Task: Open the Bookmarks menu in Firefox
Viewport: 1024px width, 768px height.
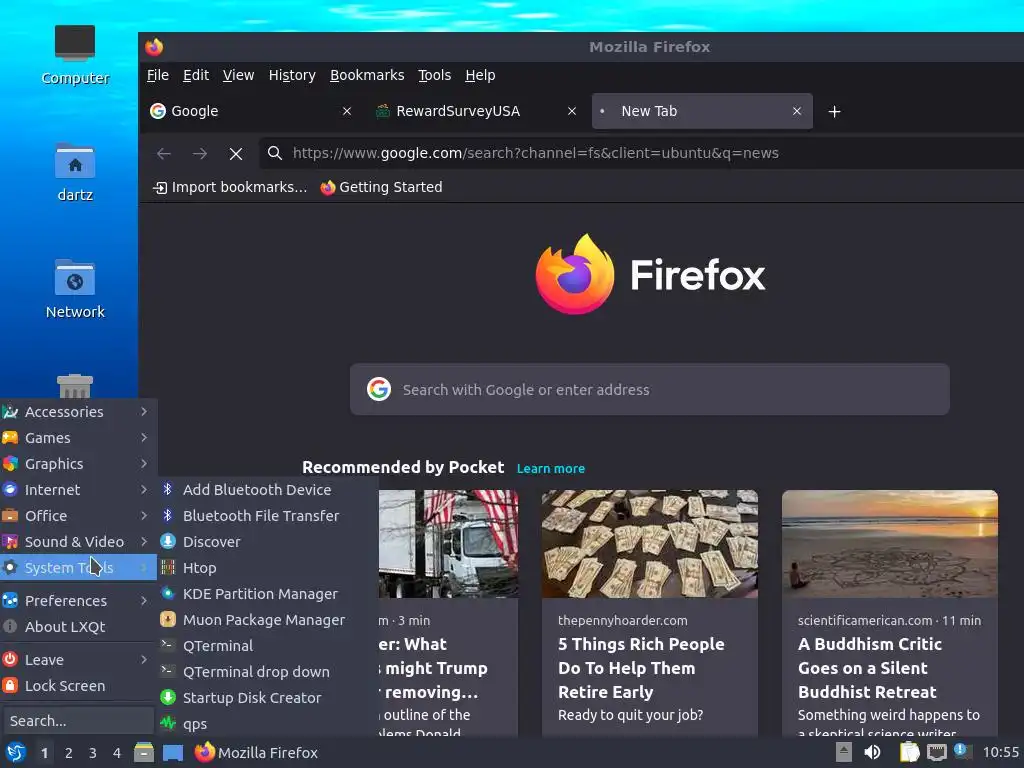Action: [x=366, y=75]
